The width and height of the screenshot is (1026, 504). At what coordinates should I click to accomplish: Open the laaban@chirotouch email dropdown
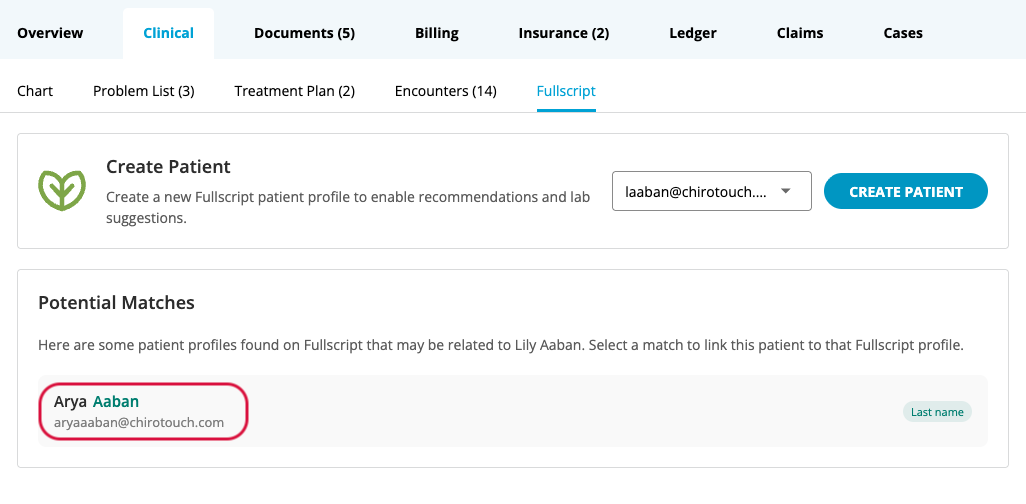click(x=697, y=191)
